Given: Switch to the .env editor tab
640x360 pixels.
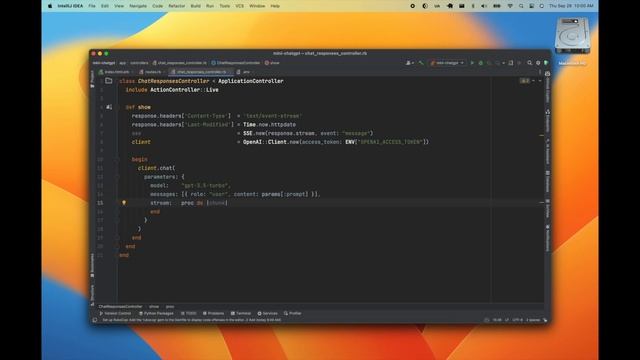Looking at the screenshot, I should click(244, 72).
